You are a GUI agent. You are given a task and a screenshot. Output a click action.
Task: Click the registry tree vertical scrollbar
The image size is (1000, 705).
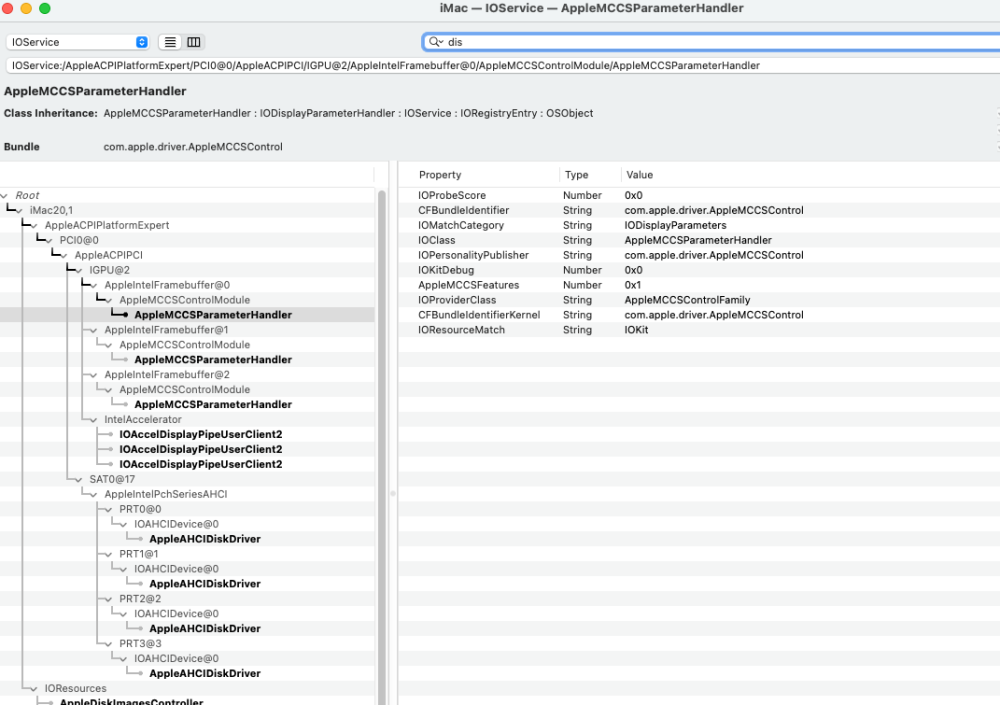click(382, 447)
